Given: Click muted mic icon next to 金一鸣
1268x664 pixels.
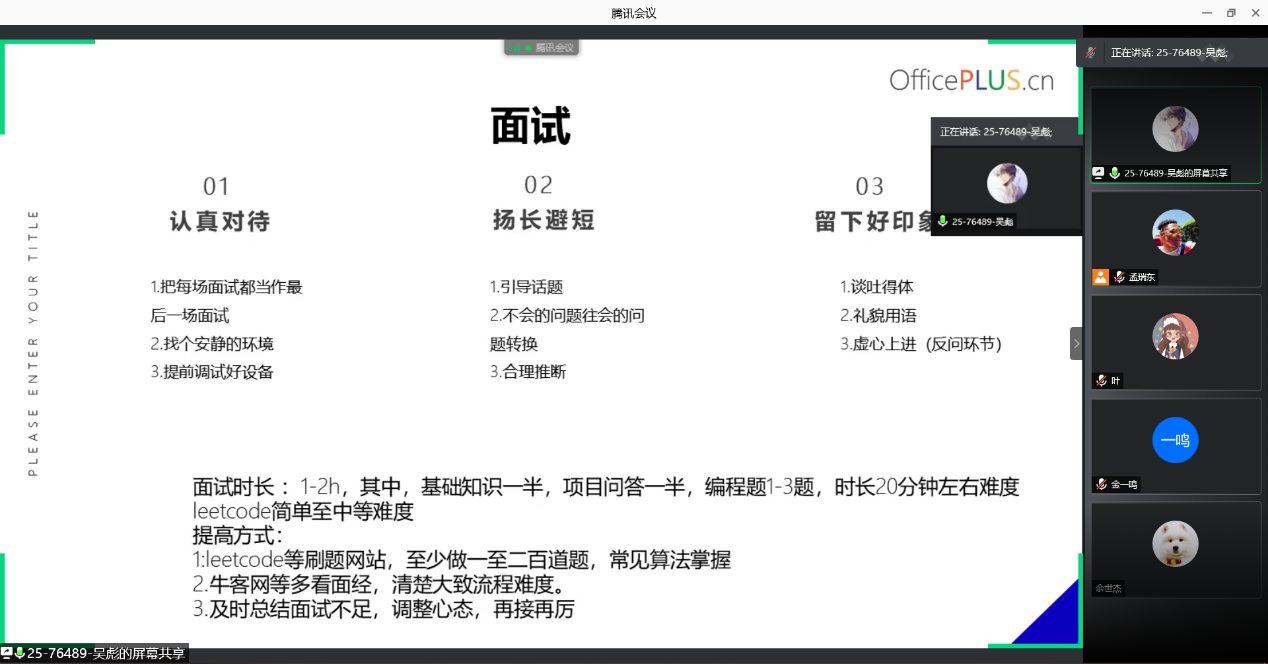Looking at the screenshot, I should [1101, 485].
